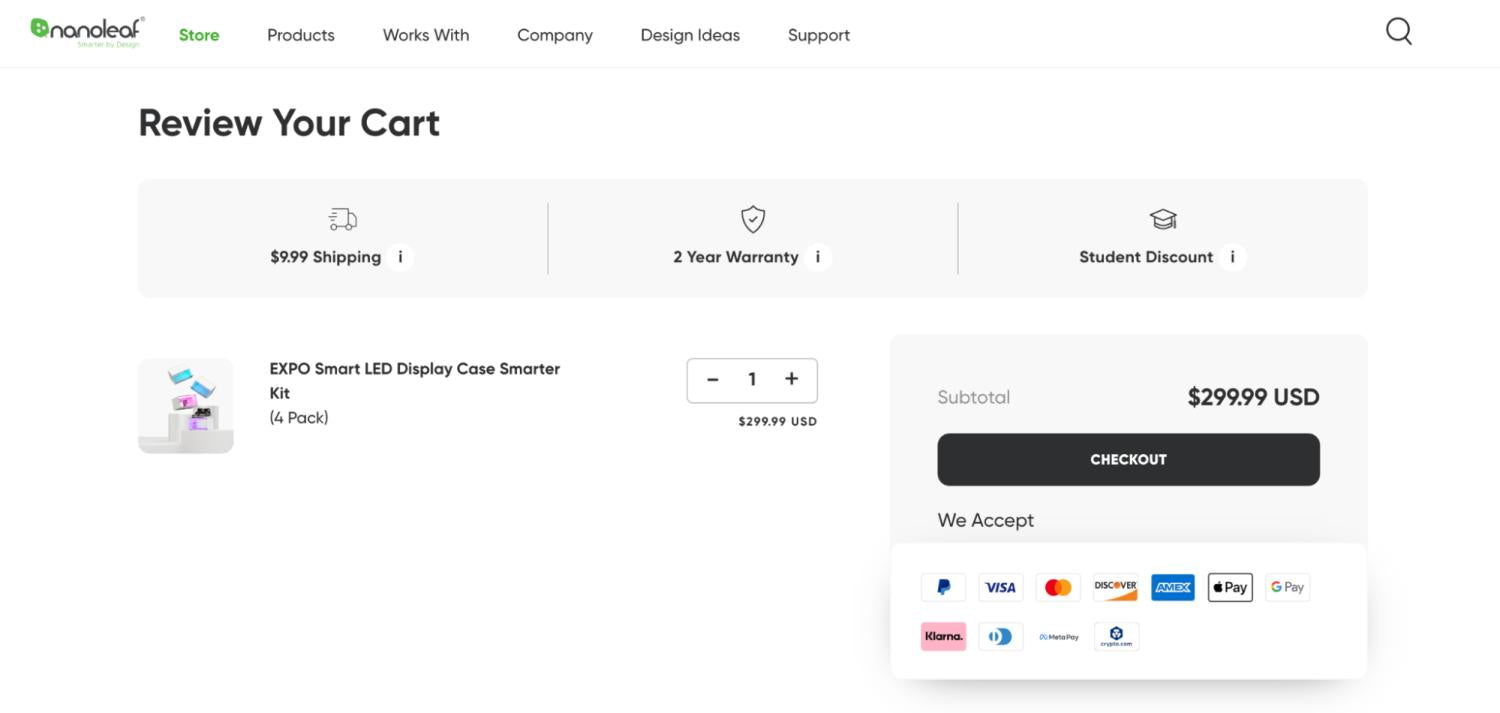The height and width of the screenshot is (713, 1500).
Task: Click the Google Pay icon
Action: pyautogui.click(x=1287, y=588)
